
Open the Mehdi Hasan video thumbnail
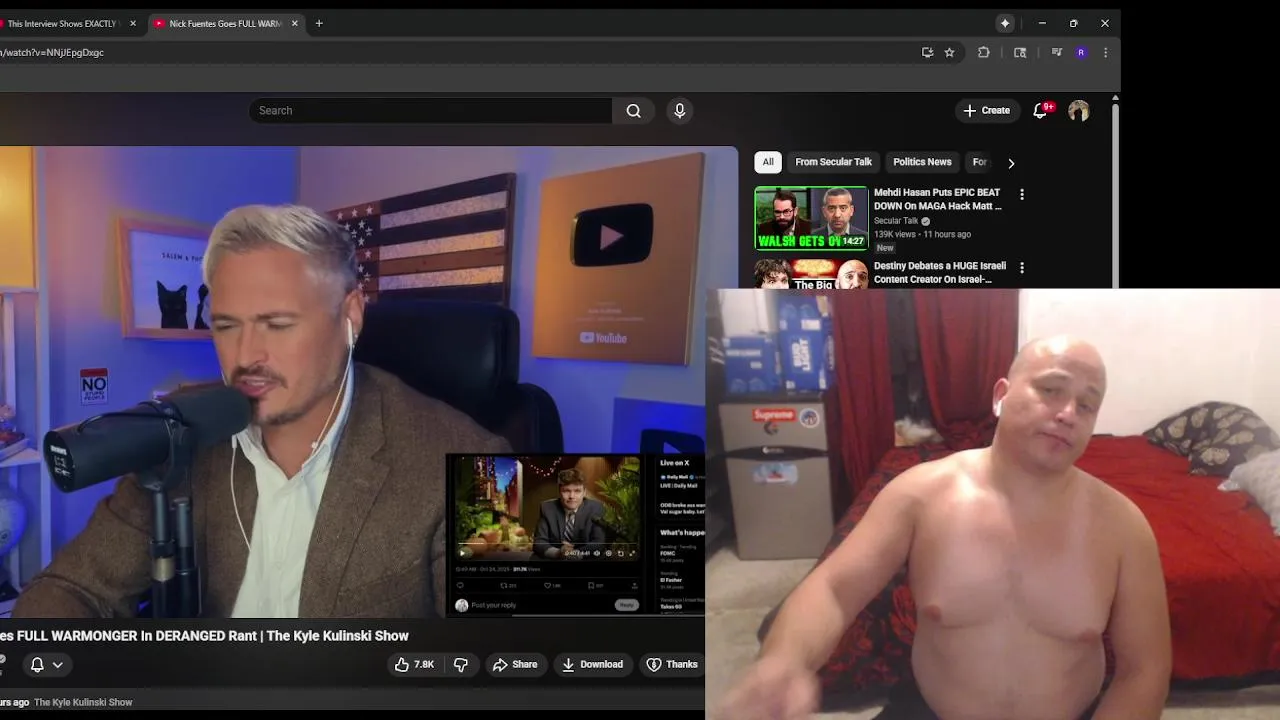tap(811, 218)
